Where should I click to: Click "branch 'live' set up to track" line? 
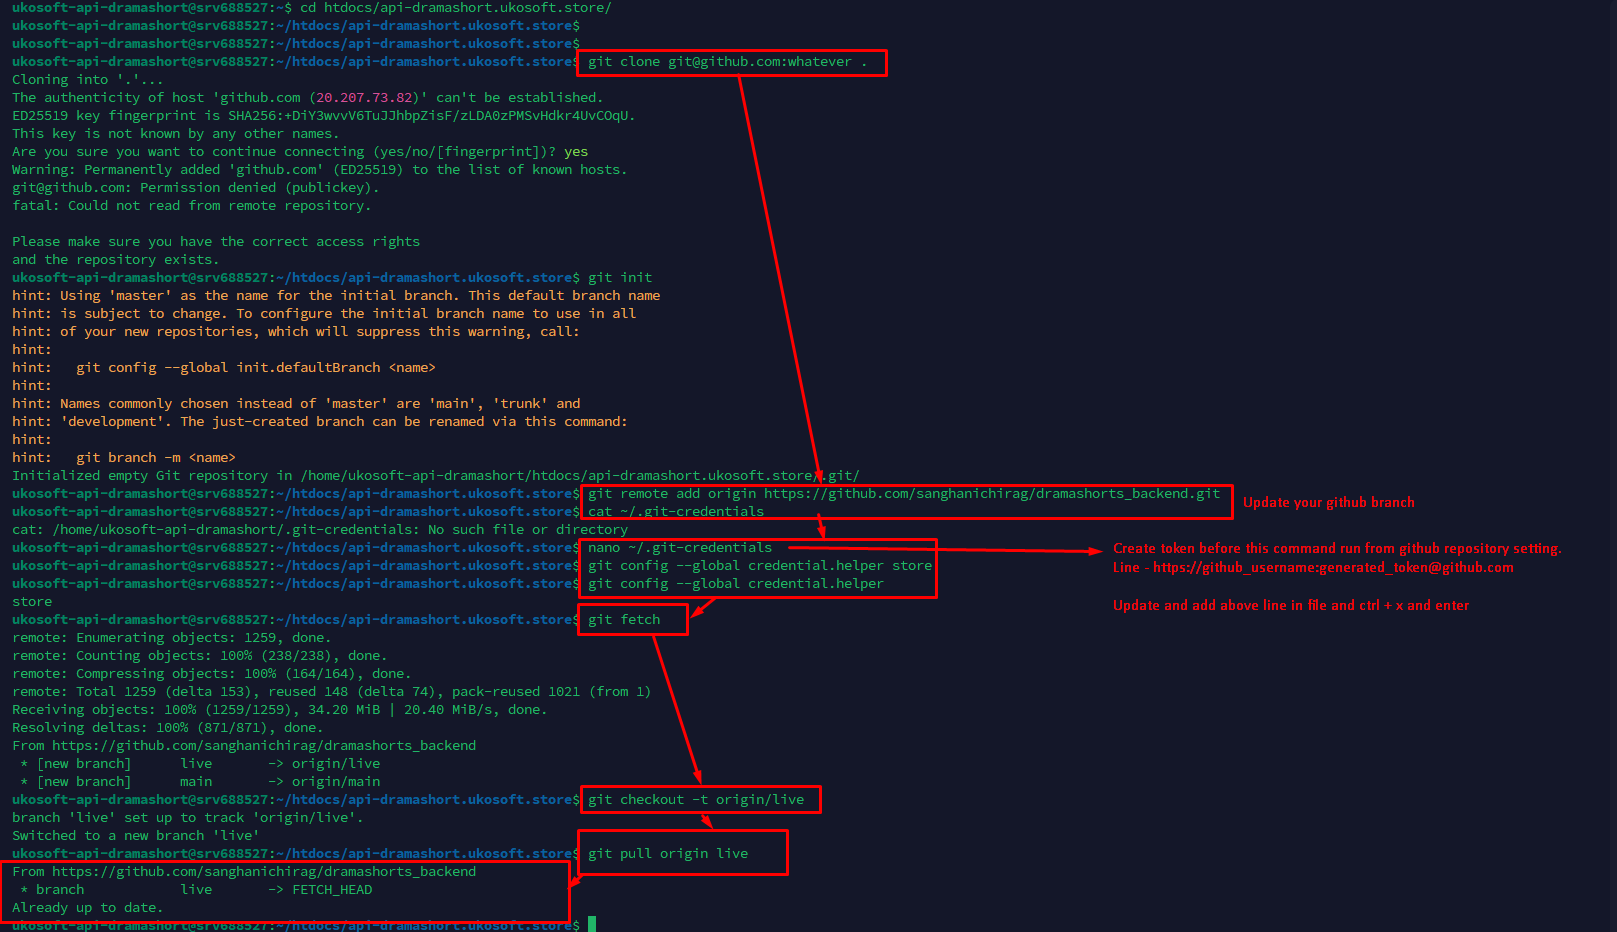(187, 818)
